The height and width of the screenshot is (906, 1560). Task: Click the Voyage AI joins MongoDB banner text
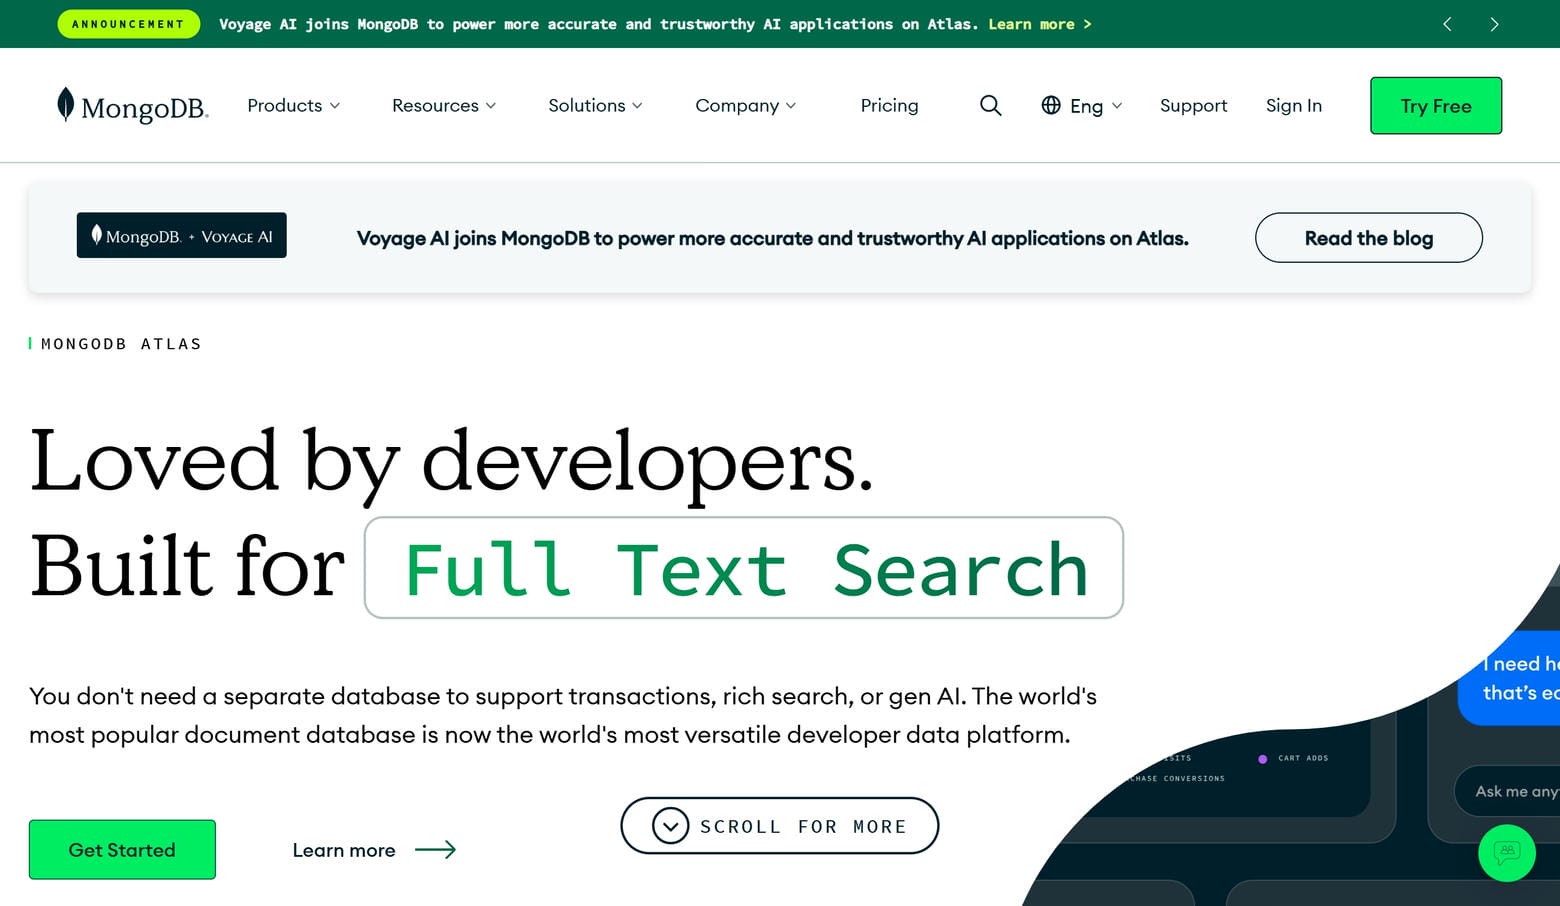click(773, 238)
